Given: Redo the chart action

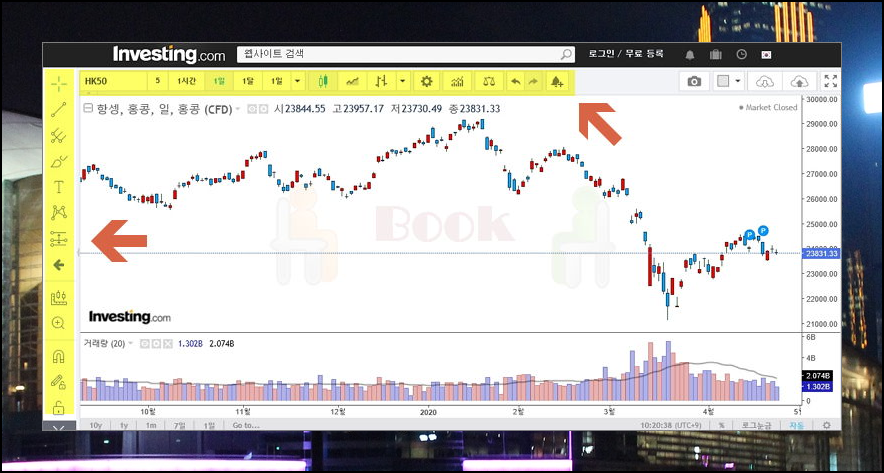Looking at the screenshot, I should (x=533, y=82).
